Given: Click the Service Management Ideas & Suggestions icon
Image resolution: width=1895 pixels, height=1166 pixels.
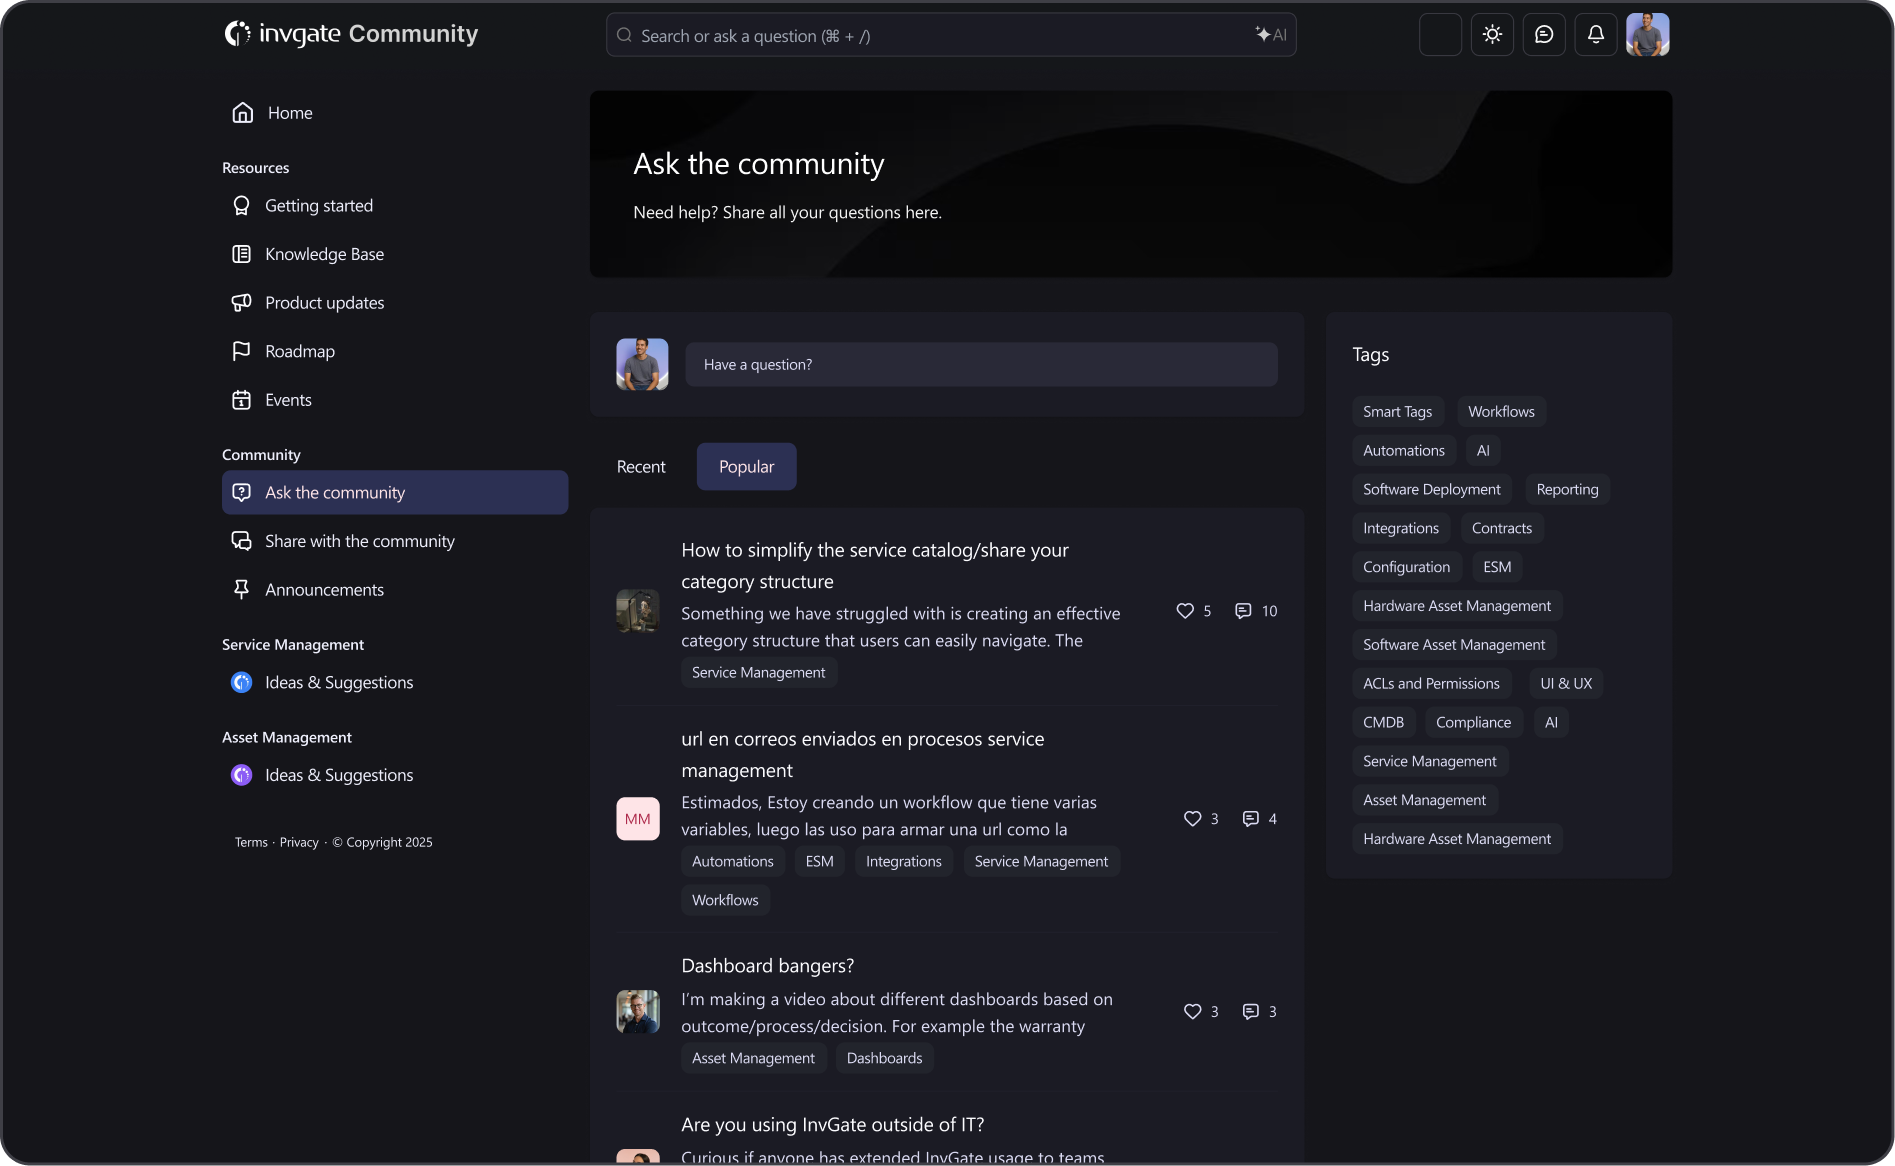Looking at the screenshot, I should 241,683.
